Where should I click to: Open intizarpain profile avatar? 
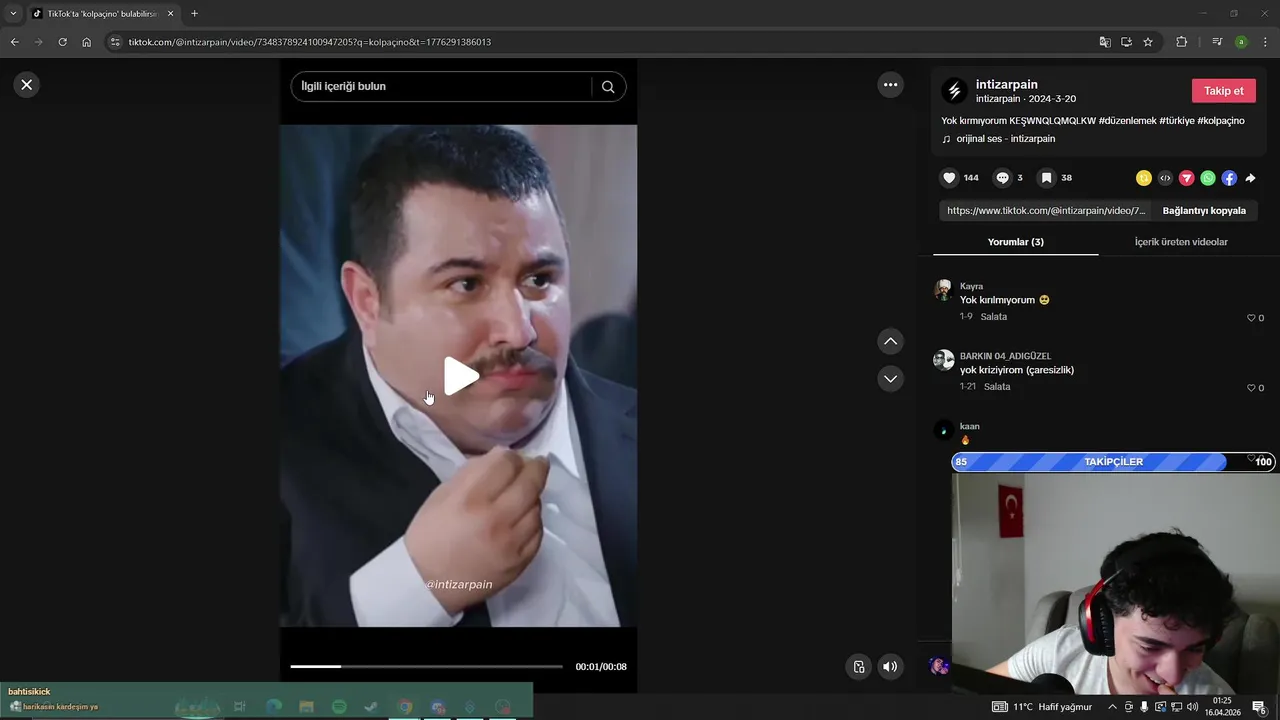(x=954, y=91)
